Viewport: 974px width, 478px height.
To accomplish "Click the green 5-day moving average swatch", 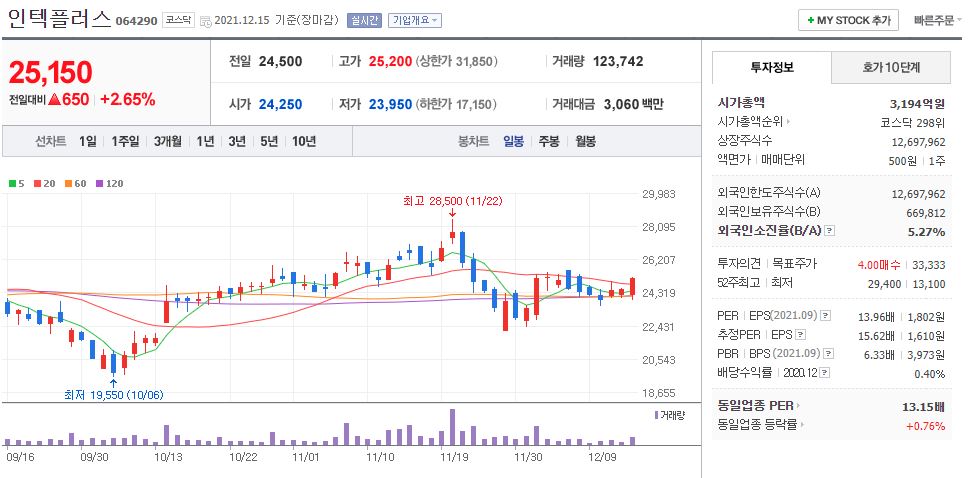I will click(x=12, y=184).
